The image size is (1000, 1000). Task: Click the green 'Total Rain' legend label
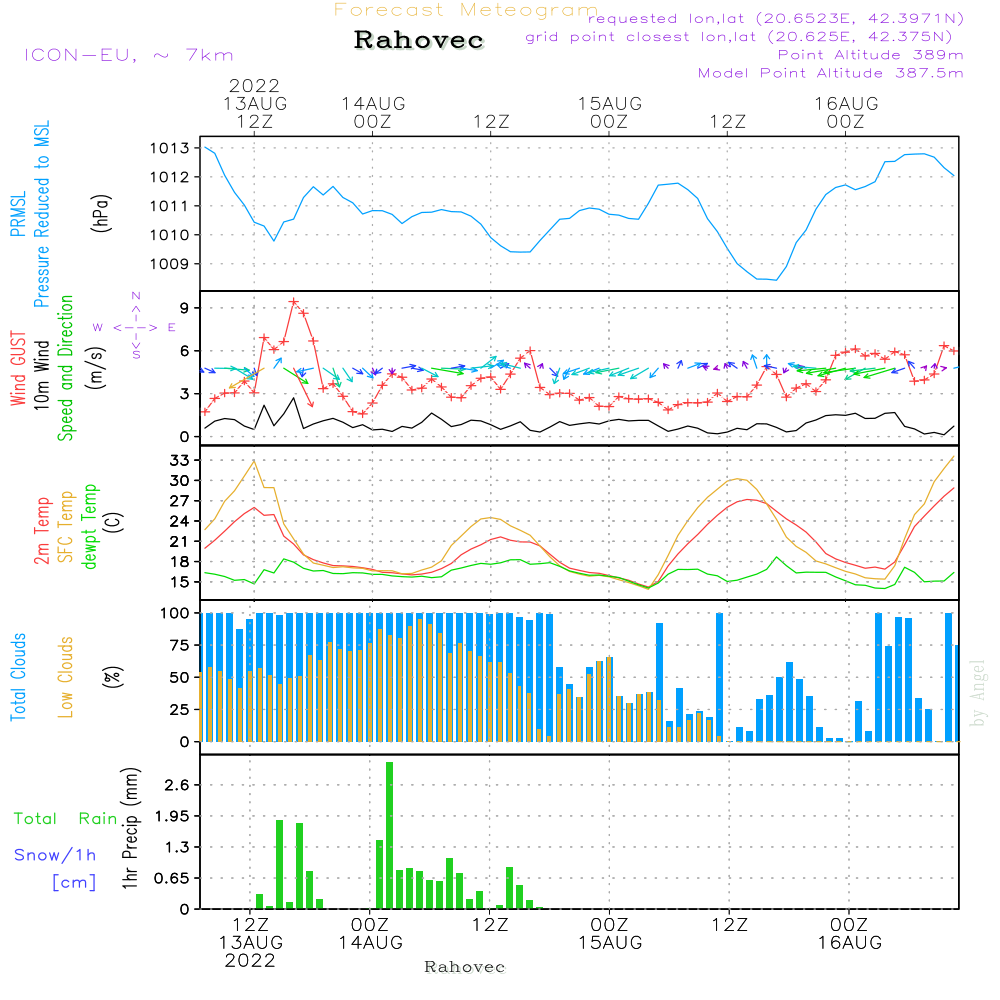point(66,818)
